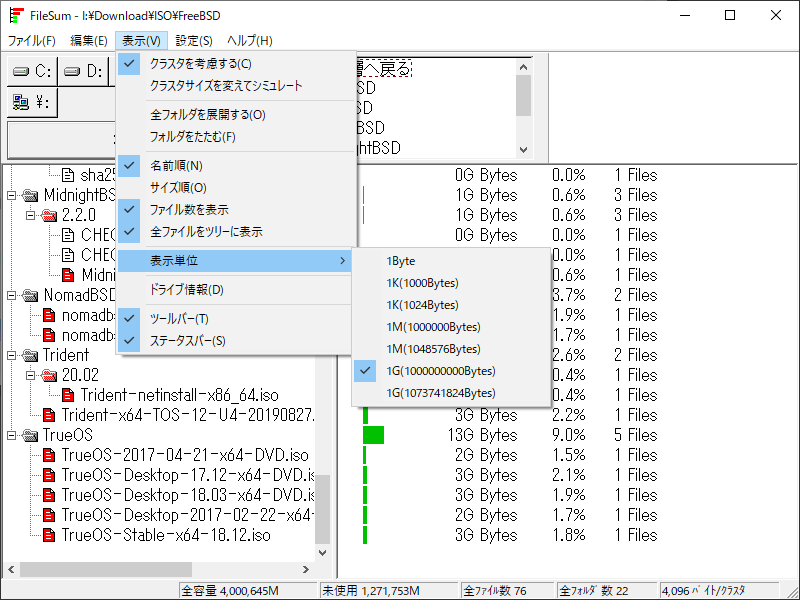Image resolution: width=800 pixels, height=600 pixels.
Task: Close the 表示(V) menu
Action: coord(141,41)
